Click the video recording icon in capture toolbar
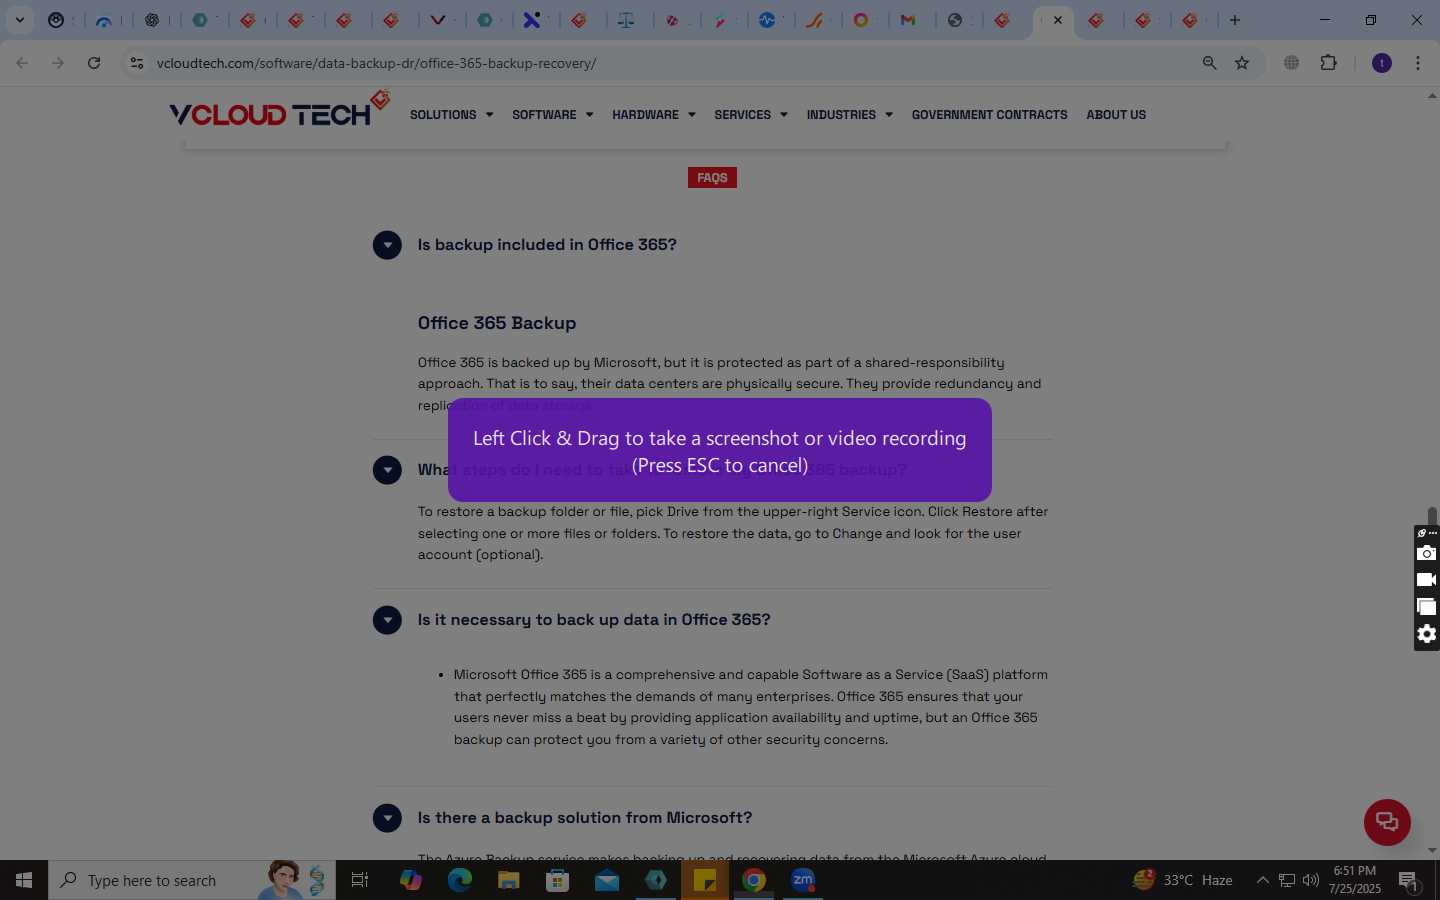Viewport: 1440px width, 900px height. pos(1427,580)
